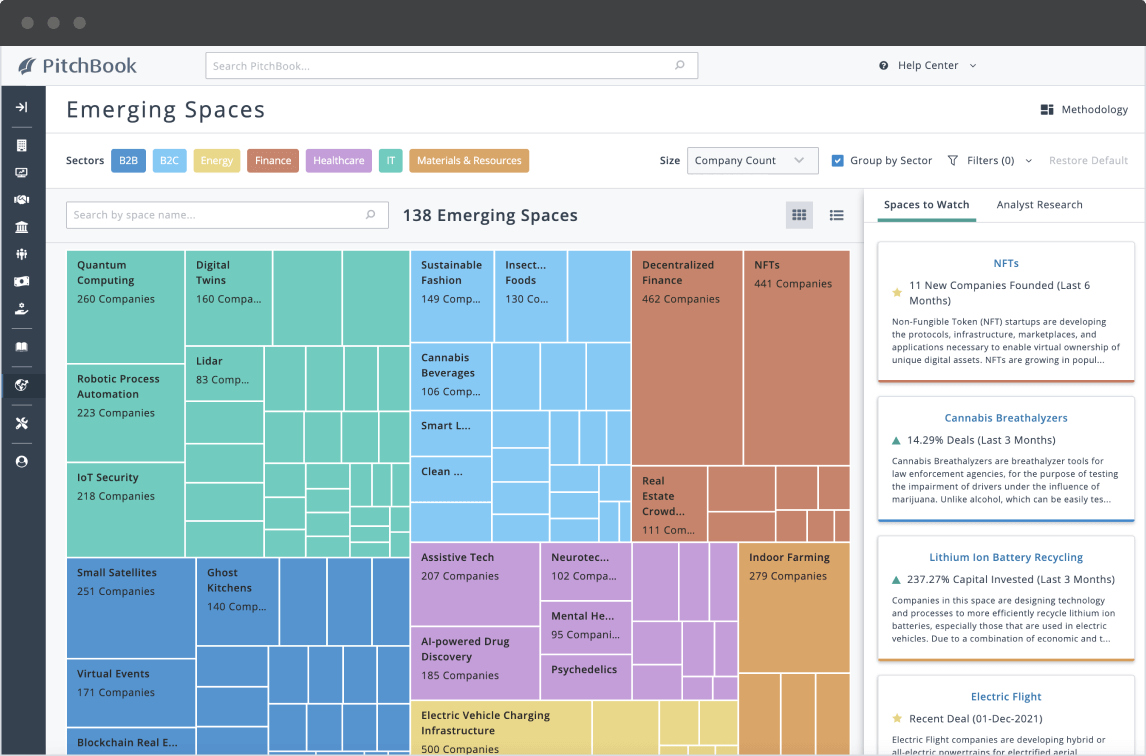The image size is (1146, 756).
Task: Select the IoT Security tile
Action: pos(125,510)
